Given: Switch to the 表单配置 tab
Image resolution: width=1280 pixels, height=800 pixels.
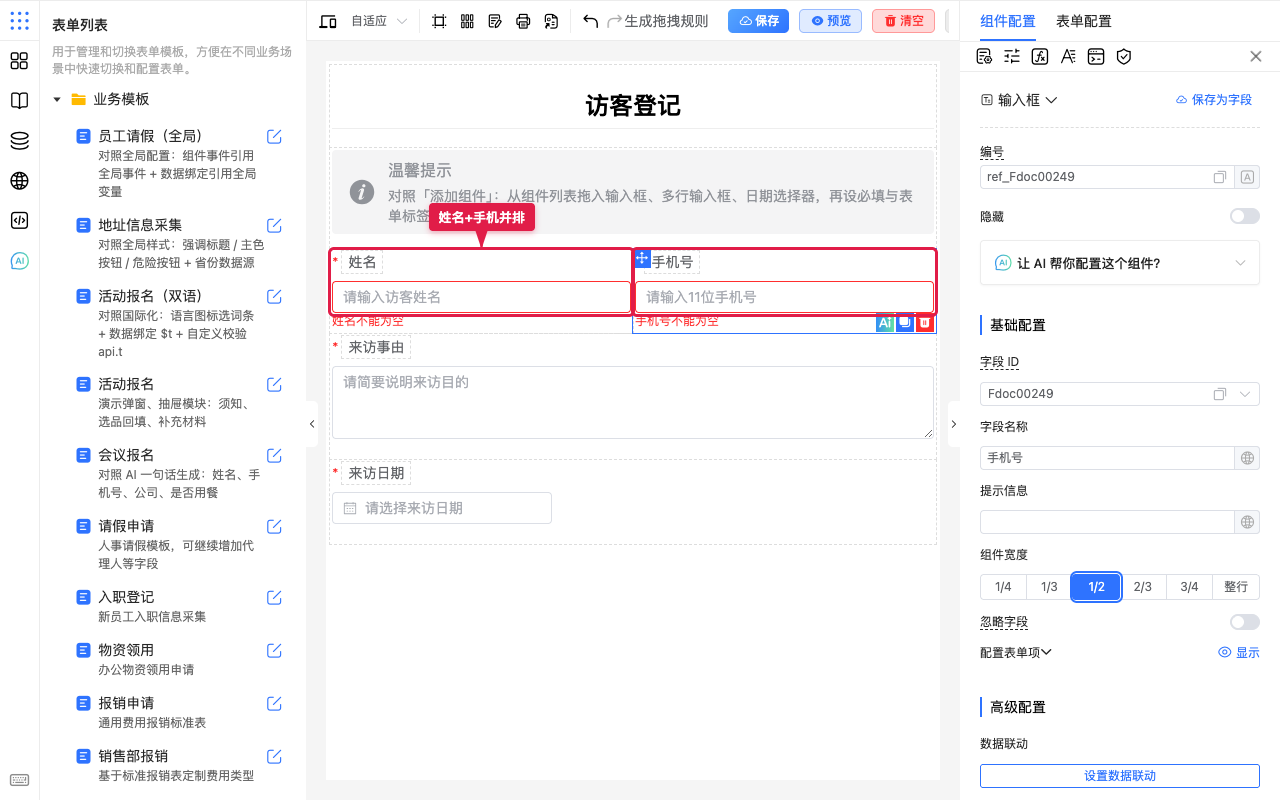Looking at the screenshot, I should point(1084,21).
